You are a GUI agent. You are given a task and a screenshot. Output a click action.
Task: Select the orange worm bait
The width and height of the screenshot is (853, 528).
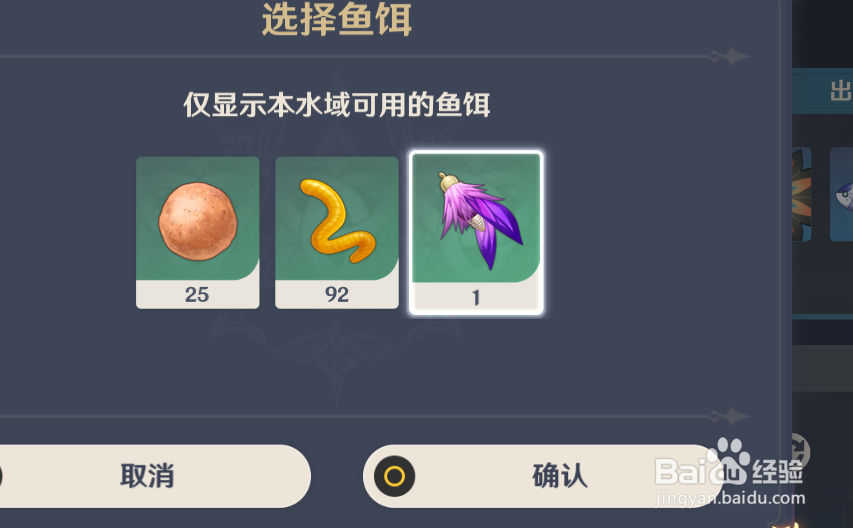pos(337,232)
